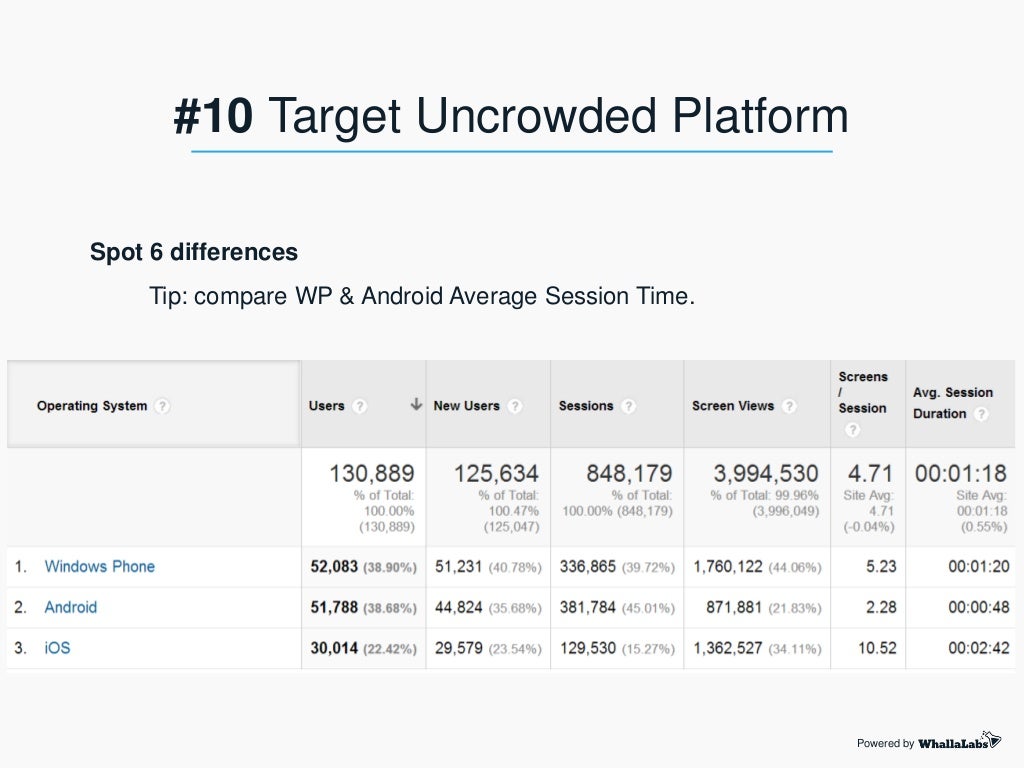This screenshot has width=1024, height=769.
Task: Sort by Sessions column header
Action: pyautogui.click(x=586, y=406)
